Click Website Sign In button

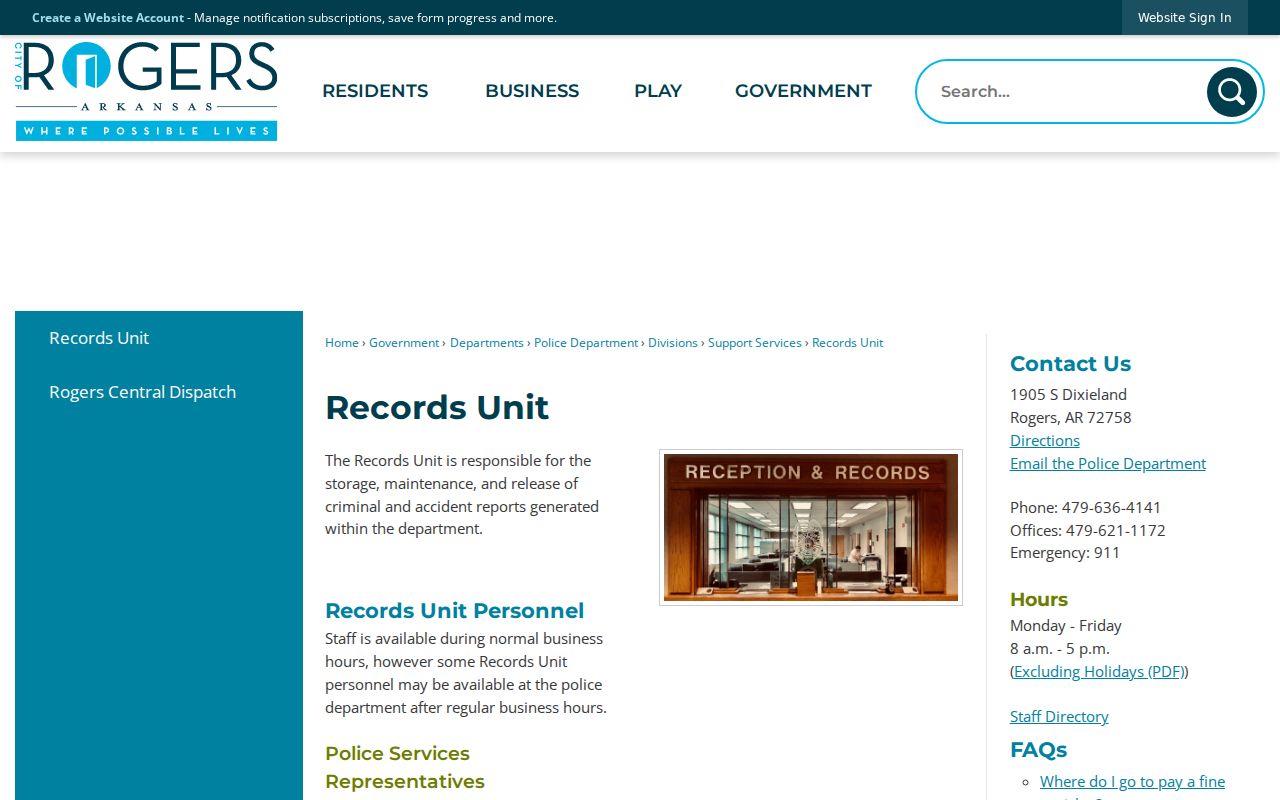click(x=1185, y=17)
